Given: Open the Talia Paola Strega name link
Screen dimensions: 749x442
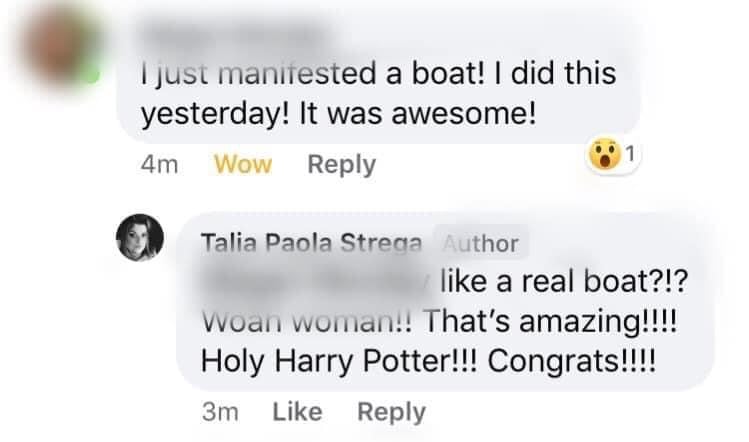Looking at the screenshot, I should (312, 244).
